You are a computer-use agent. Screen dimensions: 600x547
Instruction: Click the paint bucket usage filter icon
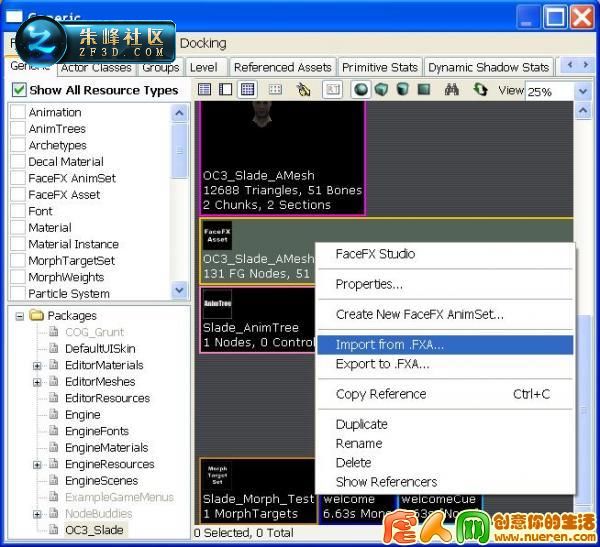(303, 90)
